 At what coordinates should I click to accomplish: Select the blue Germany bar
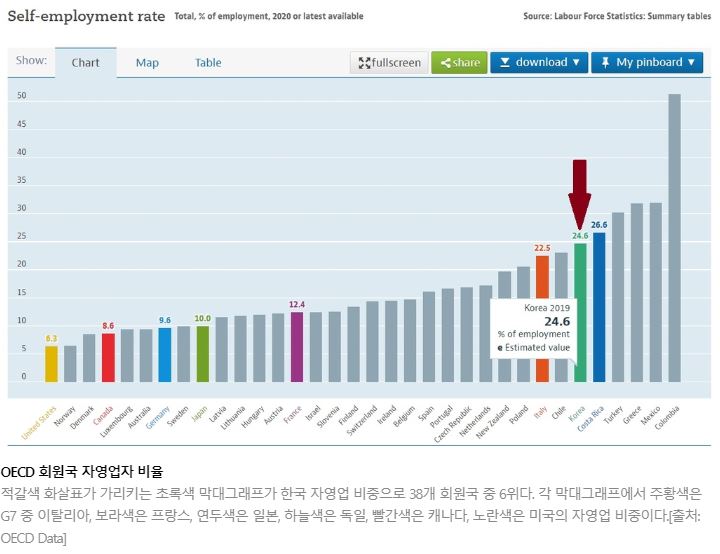[x=165, y=355]
